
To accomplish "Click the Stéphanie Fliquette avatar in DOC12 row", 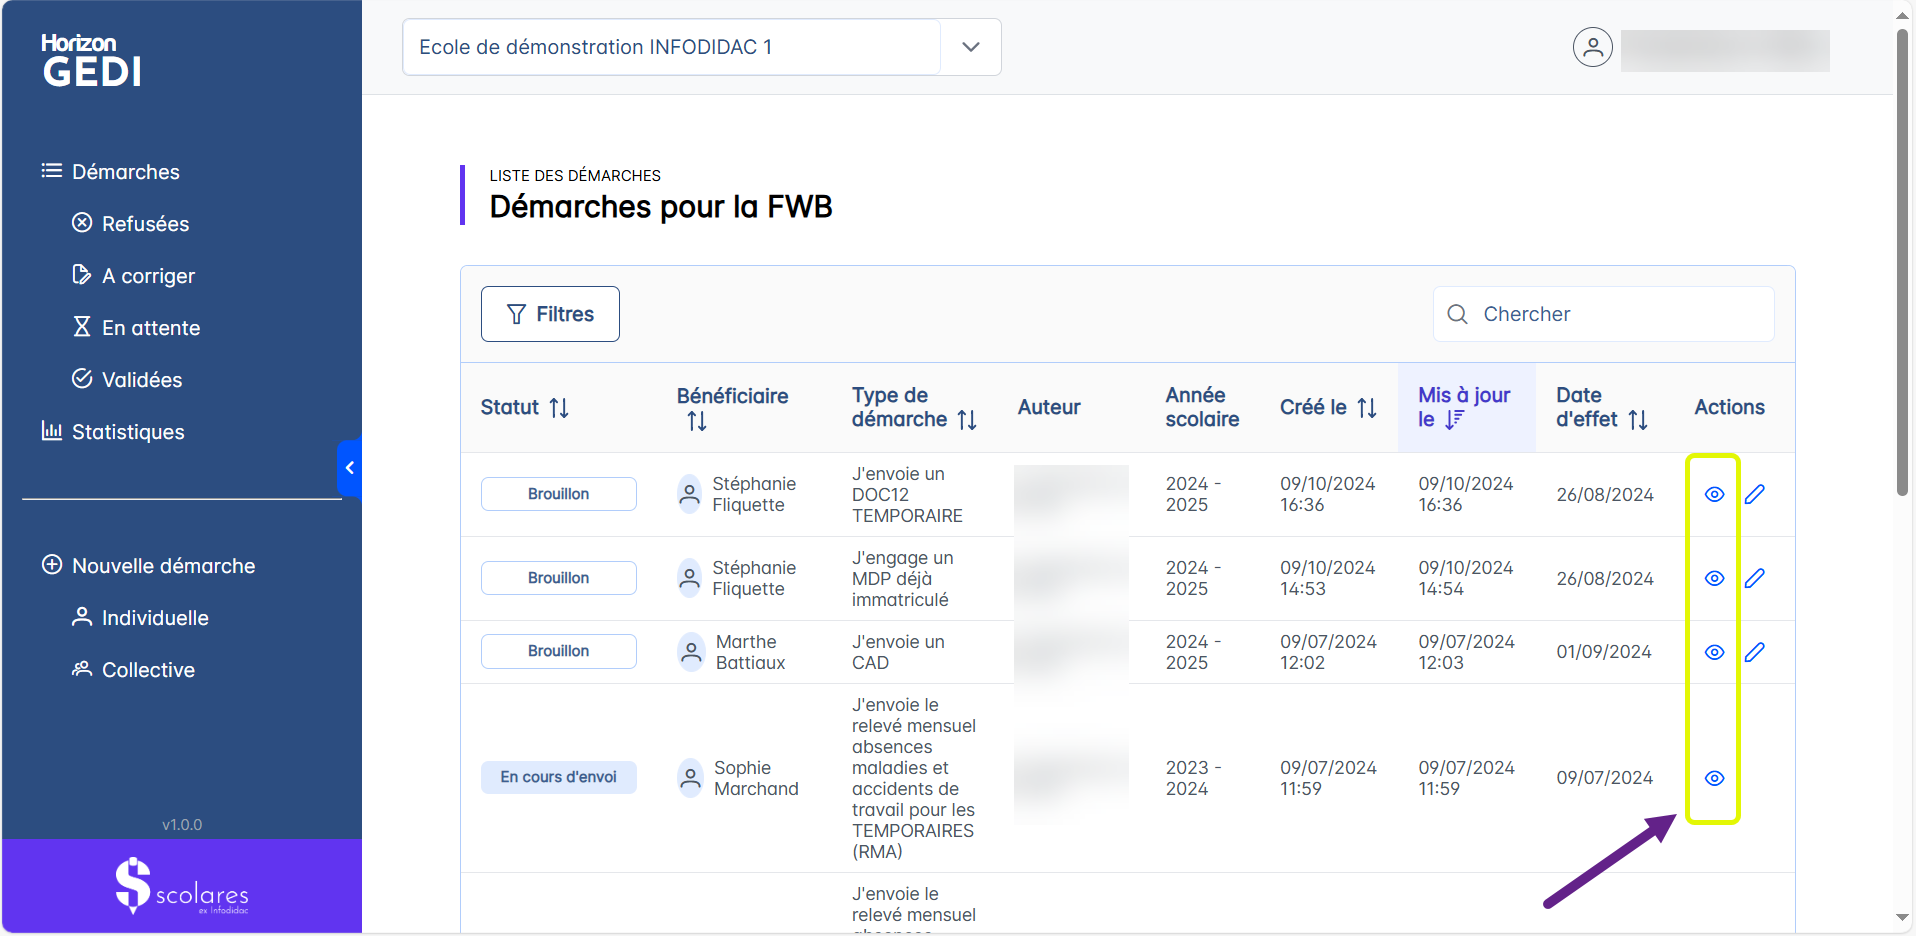I will point(690,494).
